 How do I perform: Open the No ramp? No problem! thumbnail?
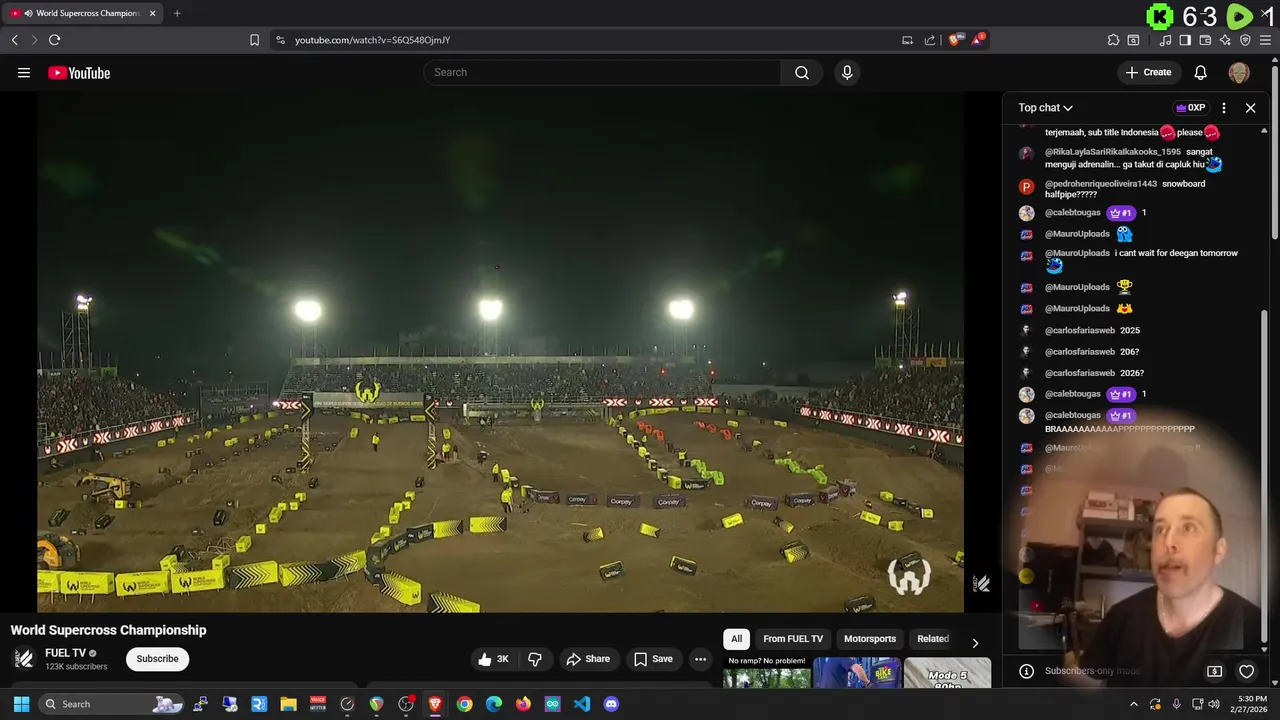767,673
